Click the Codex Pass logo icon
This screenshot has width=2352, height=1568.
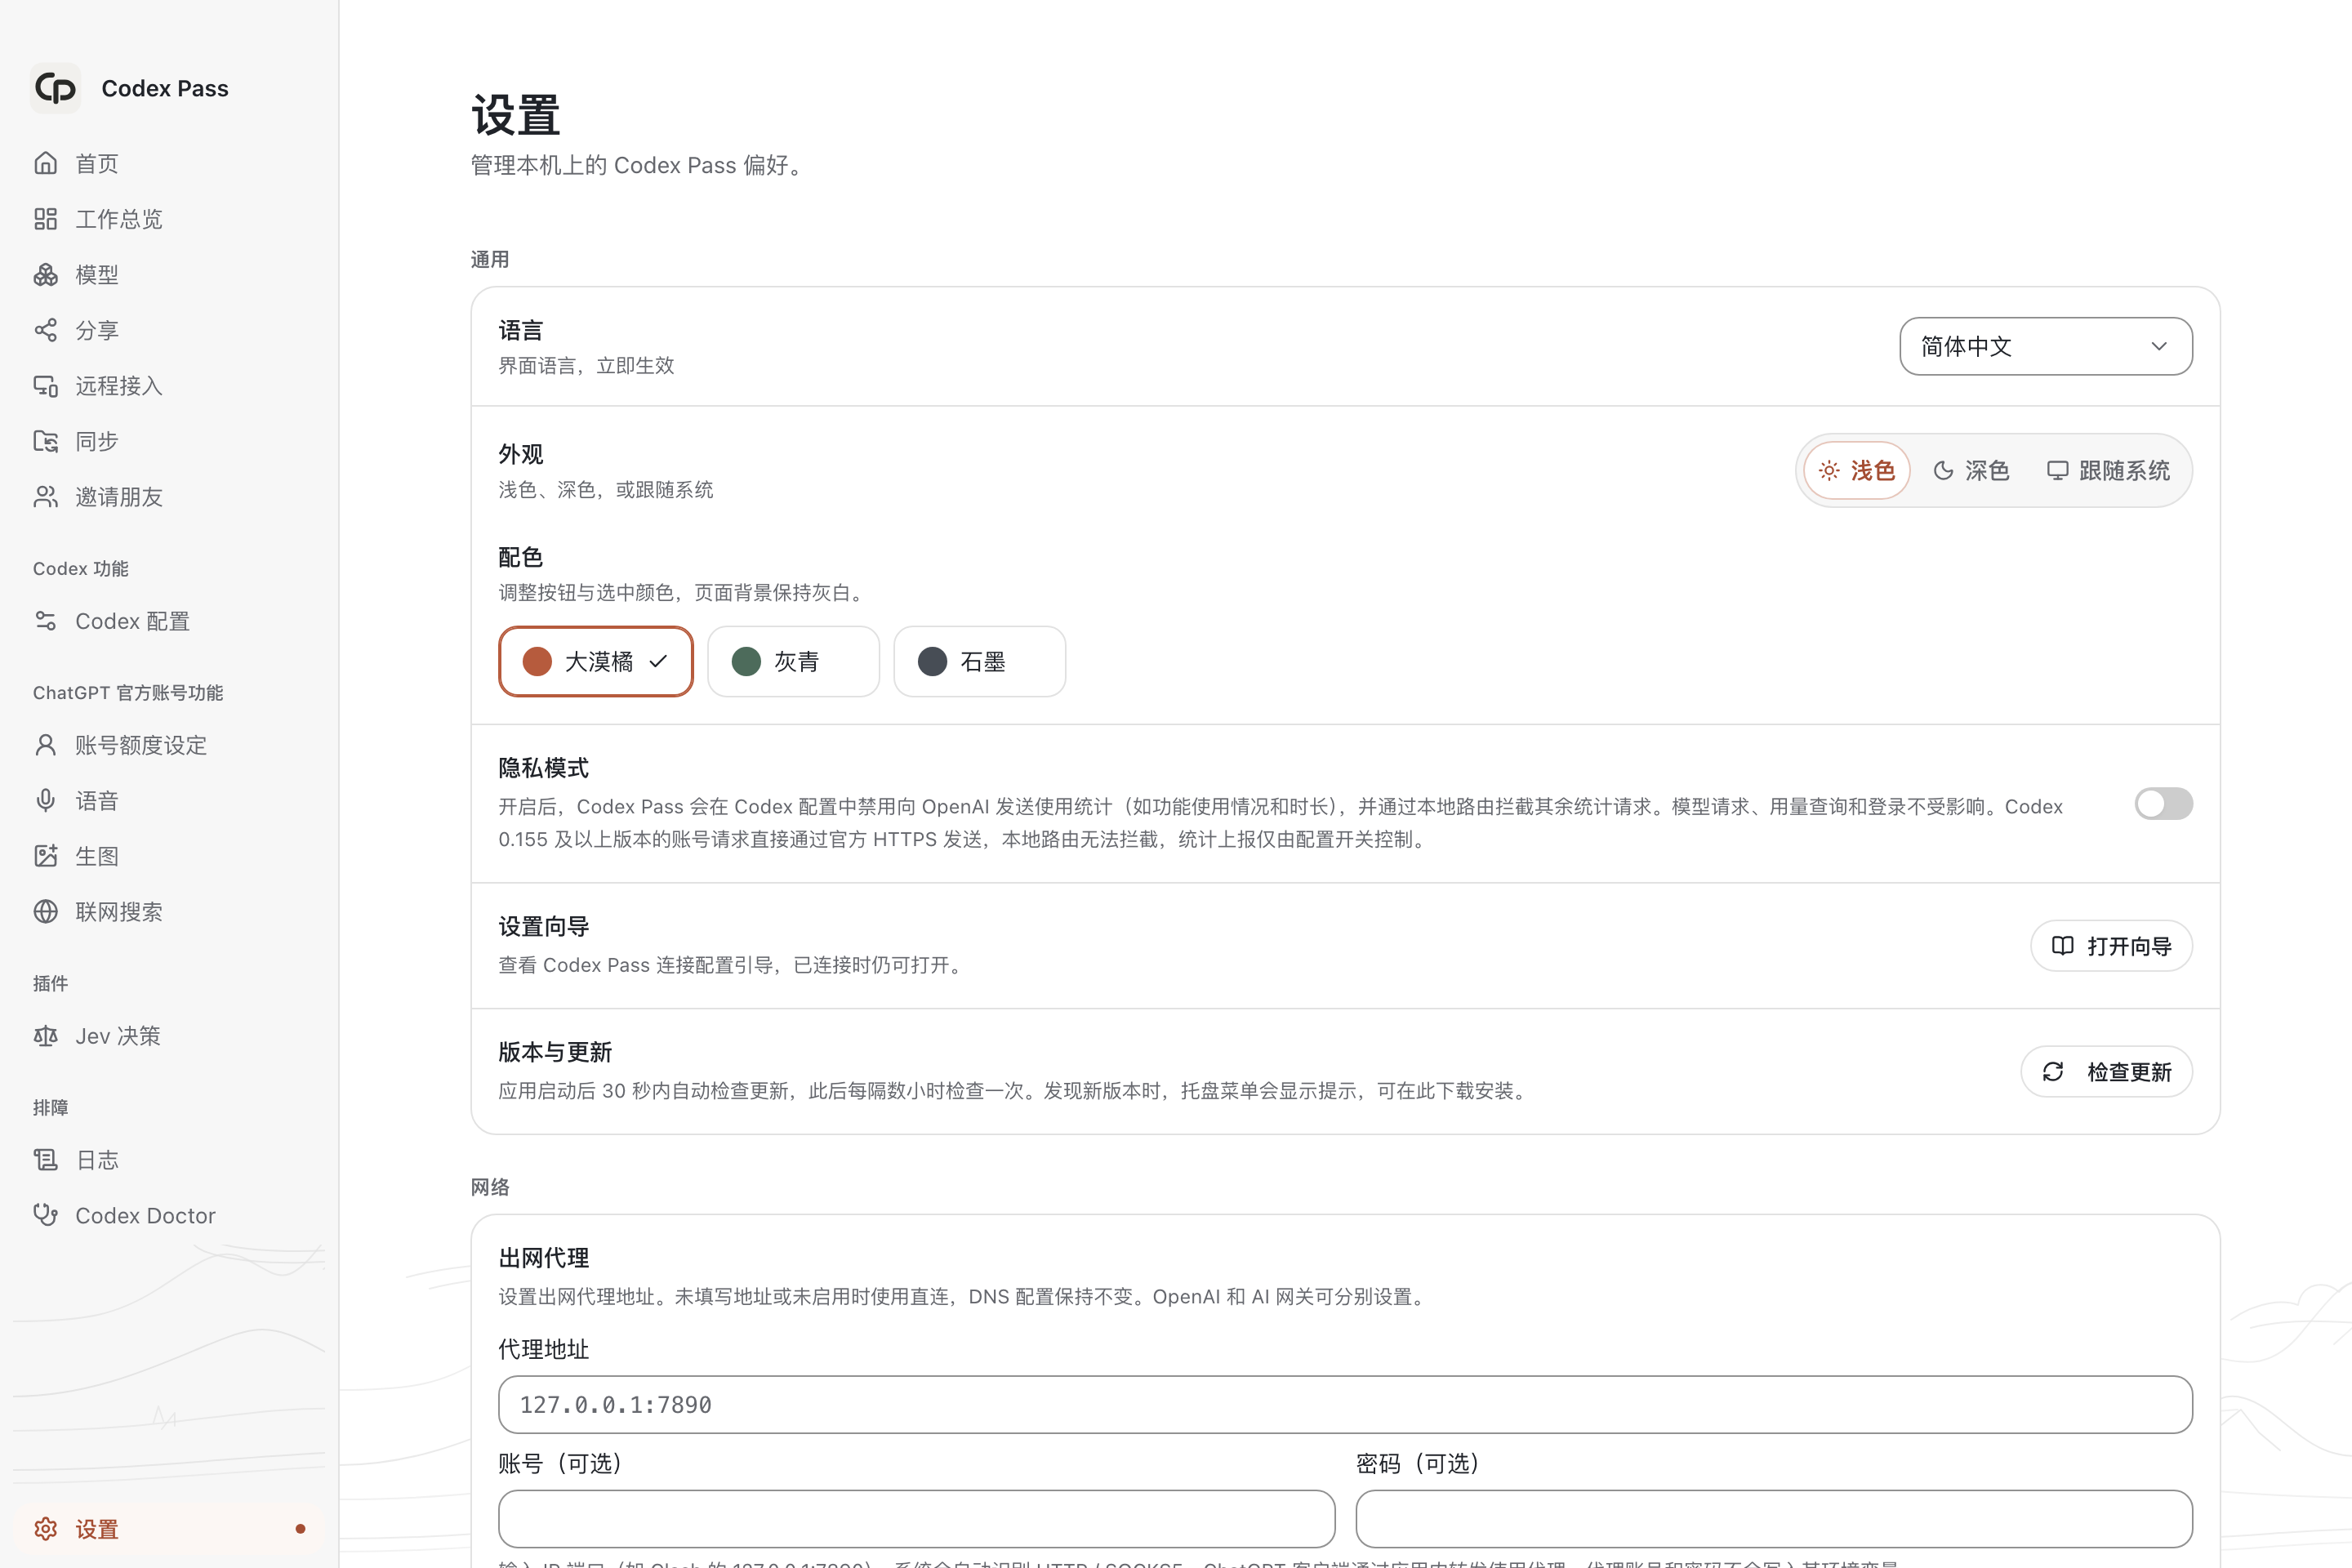[x=55, y=88]
